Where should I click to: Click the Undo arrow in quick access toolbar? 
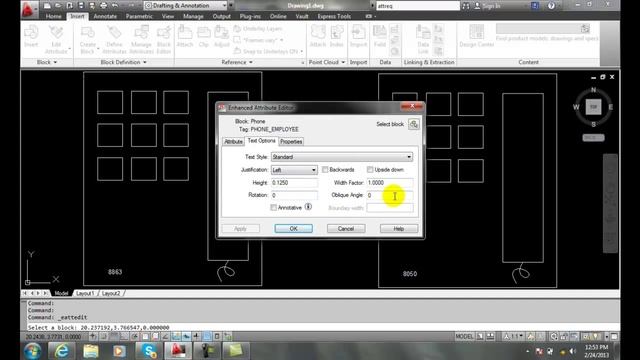click(115, 6)
